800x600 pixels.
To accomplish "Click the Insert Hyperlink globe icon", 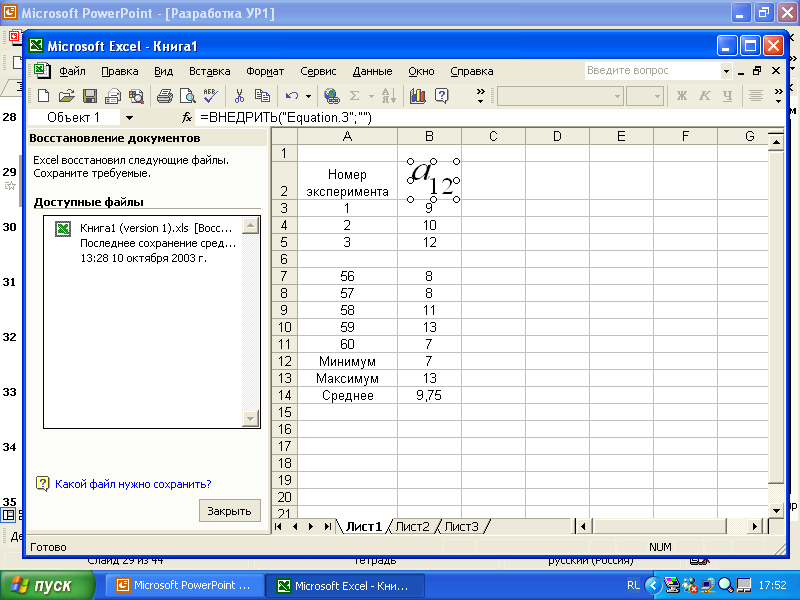I will point(332,96).
